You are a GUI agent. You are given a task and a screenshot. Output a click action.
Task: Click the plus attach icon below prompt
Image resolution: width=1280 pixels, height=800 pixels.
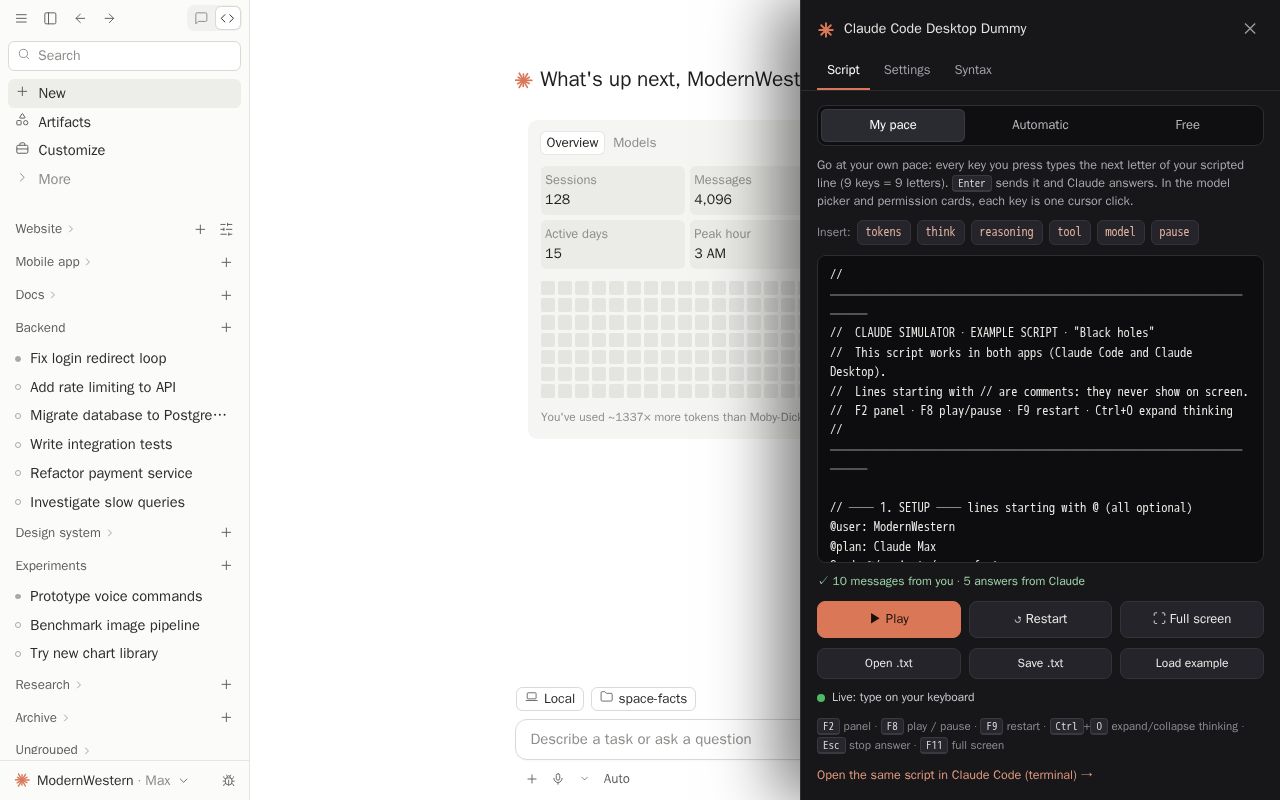(x=532, y=779)
